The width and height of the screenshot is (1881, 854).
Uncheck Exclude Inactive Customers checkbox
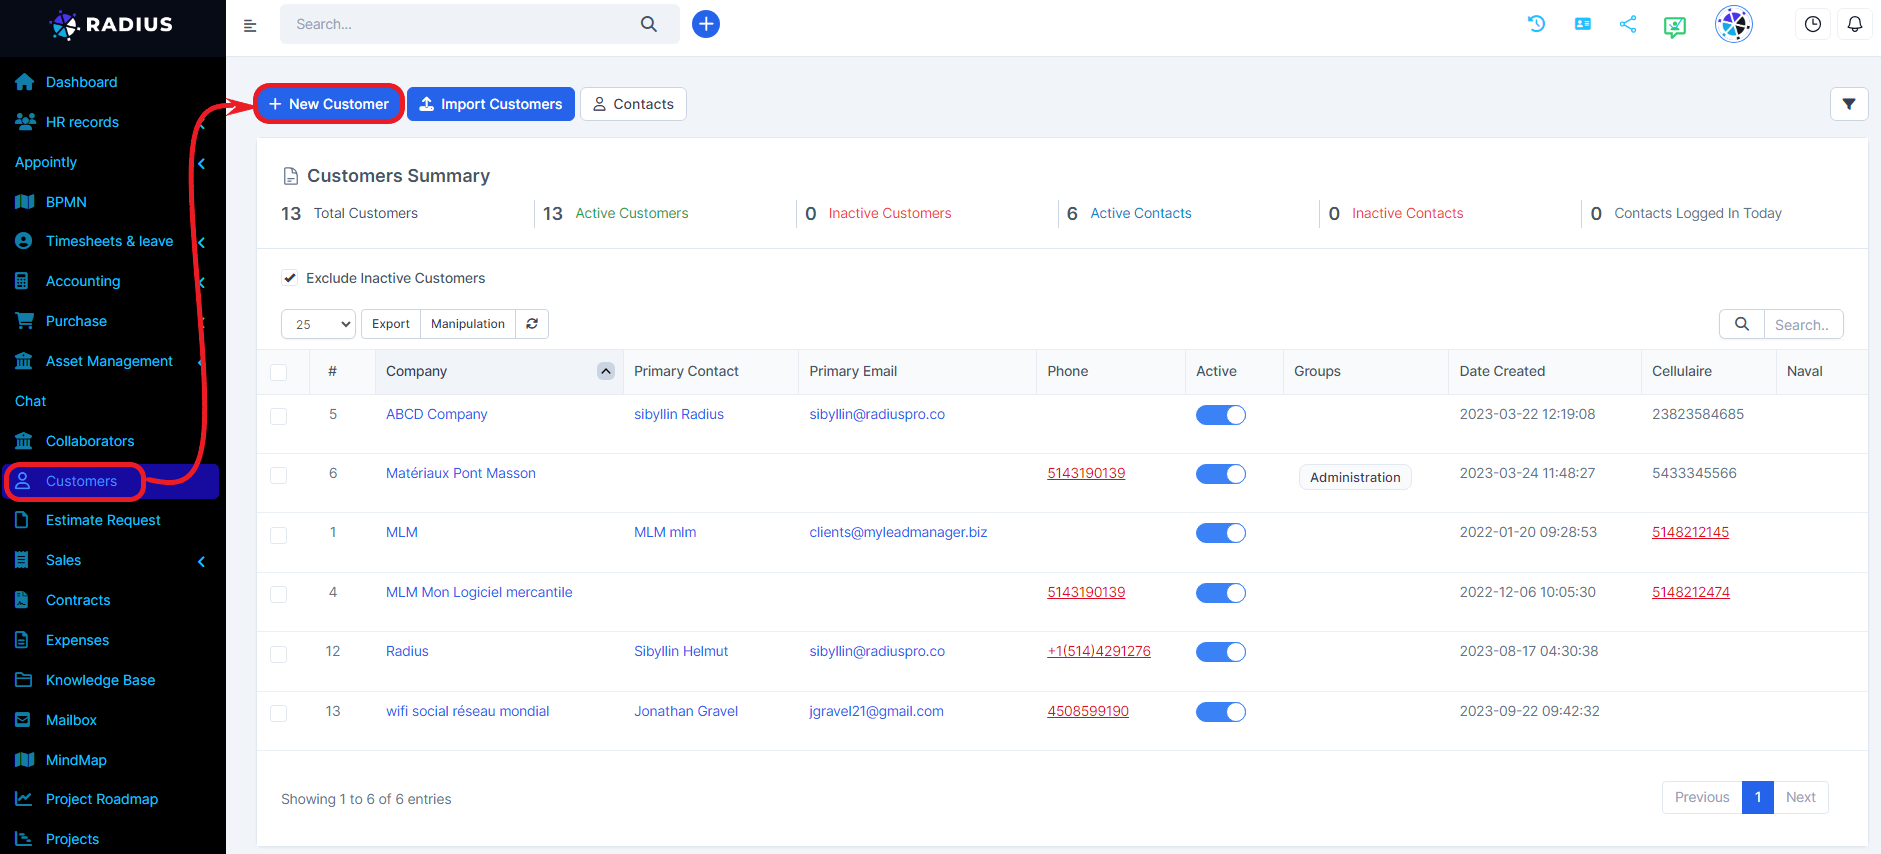tap(290, 278)
